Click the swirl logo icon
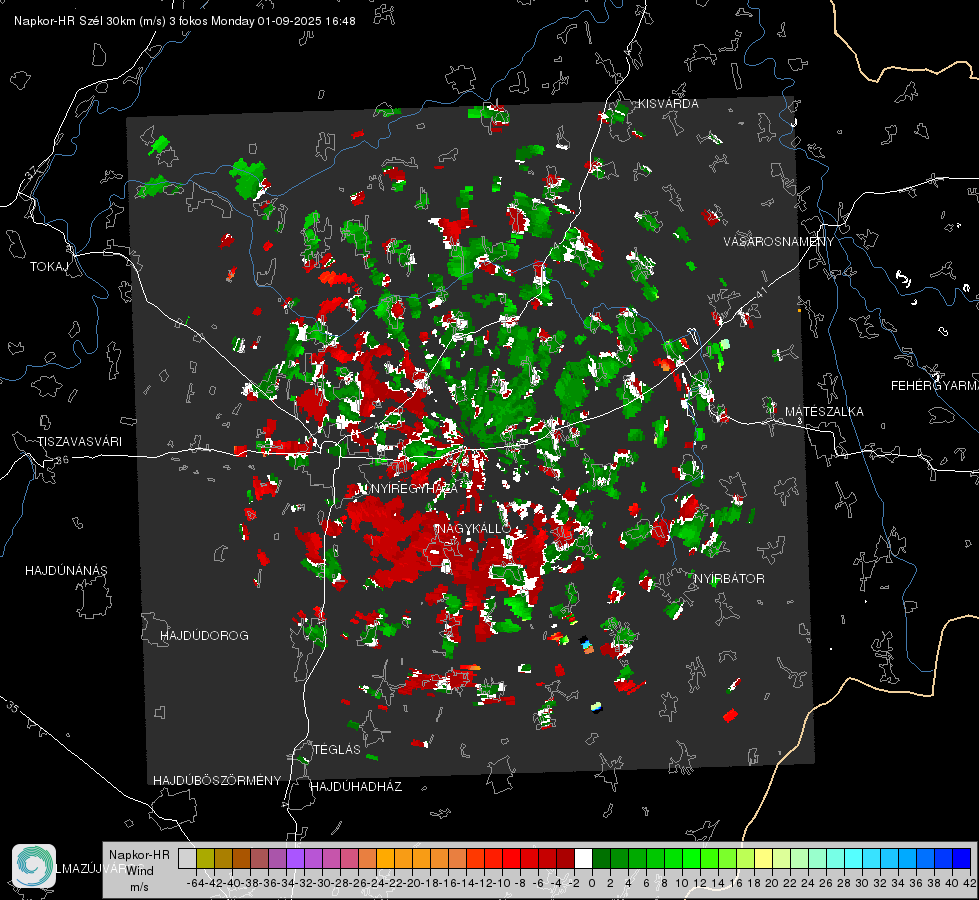 coord(34,866)
